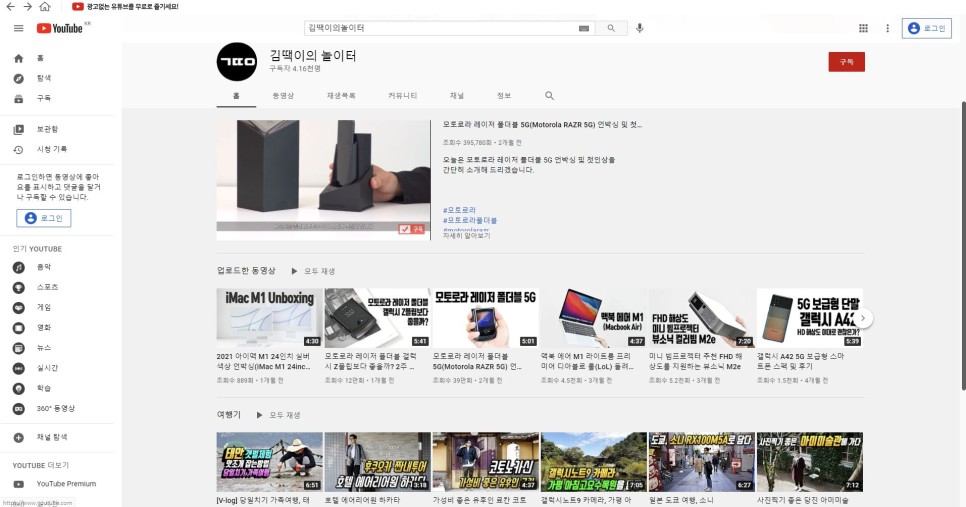Play all 여행기 videos 모두 재생
This screenshot has height=507, width=966.
(x=279, y=415)
